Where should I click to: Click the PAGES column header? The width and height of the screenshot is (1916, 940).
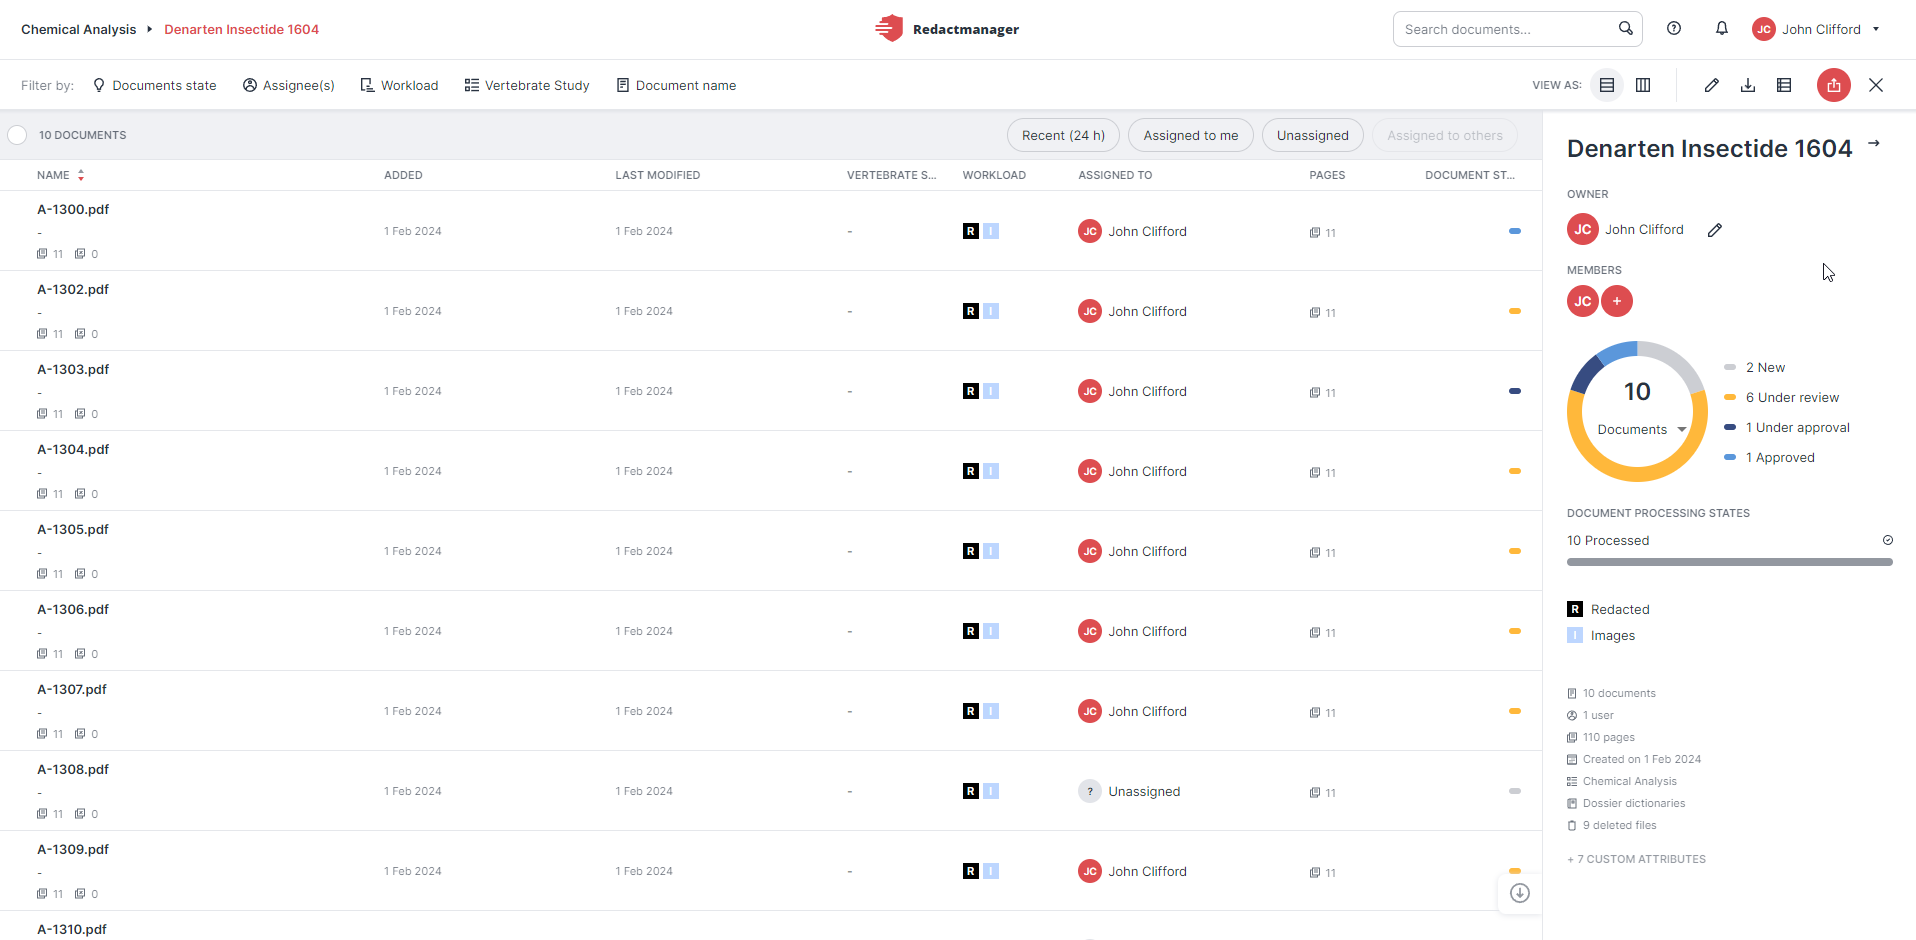(x=1327, y=175)
